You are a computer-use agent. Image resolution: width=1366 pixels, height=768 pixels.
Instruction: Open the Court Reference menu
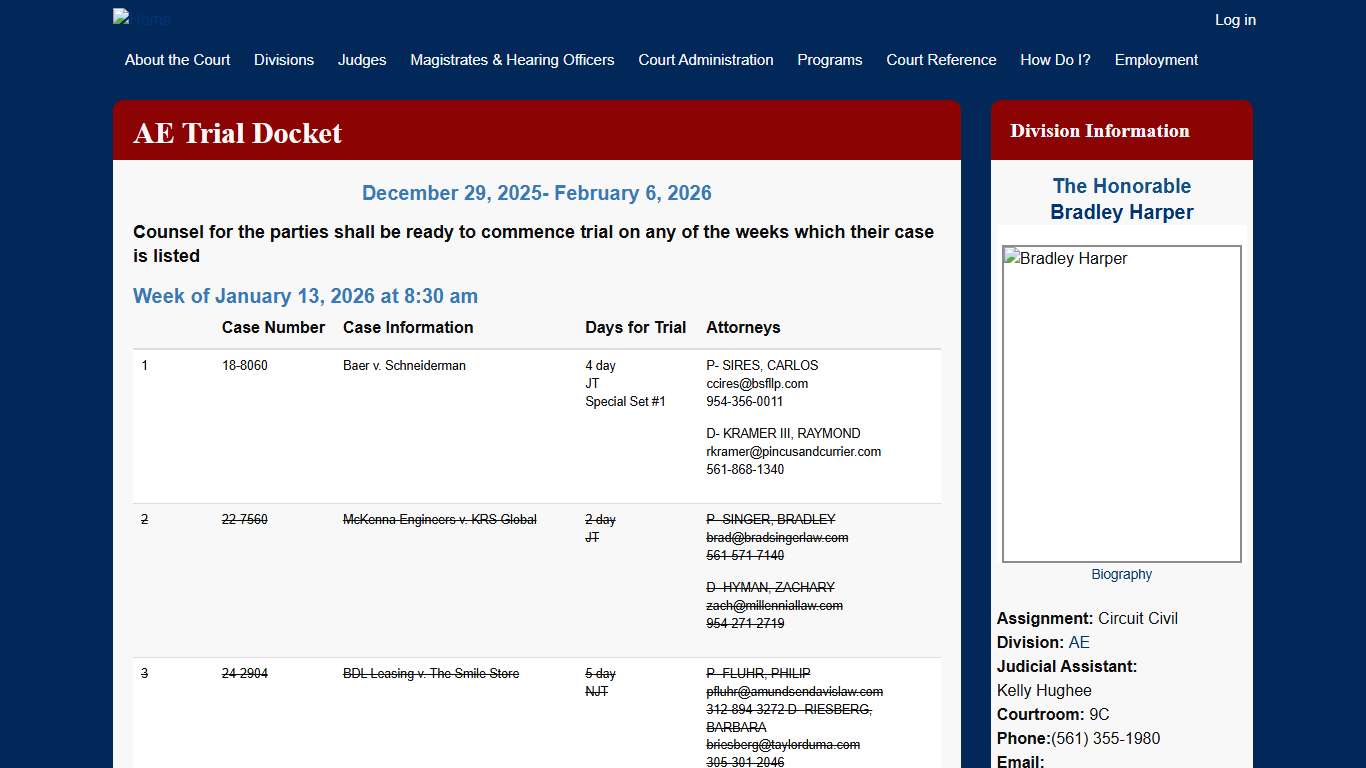(940, 60)
